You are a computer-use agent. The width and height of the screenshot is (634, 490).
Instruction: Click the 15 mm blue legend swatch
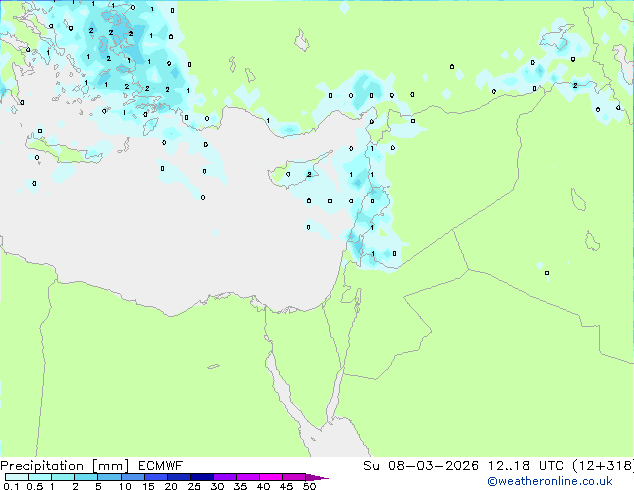[156, 477]
